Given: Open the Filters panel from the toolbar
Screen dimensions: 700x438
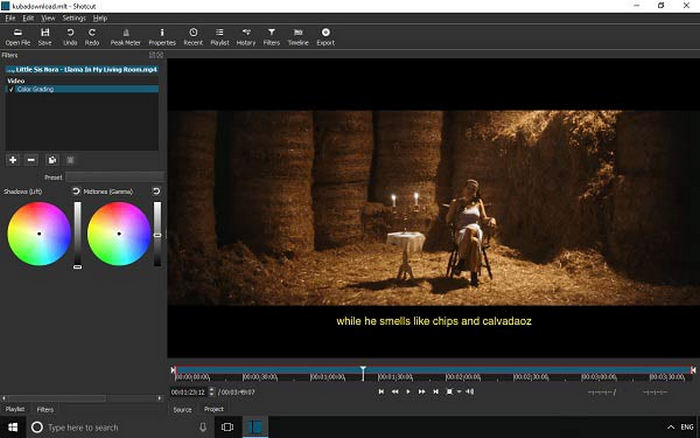Looking at the screenshot, I should click(271, 37).
